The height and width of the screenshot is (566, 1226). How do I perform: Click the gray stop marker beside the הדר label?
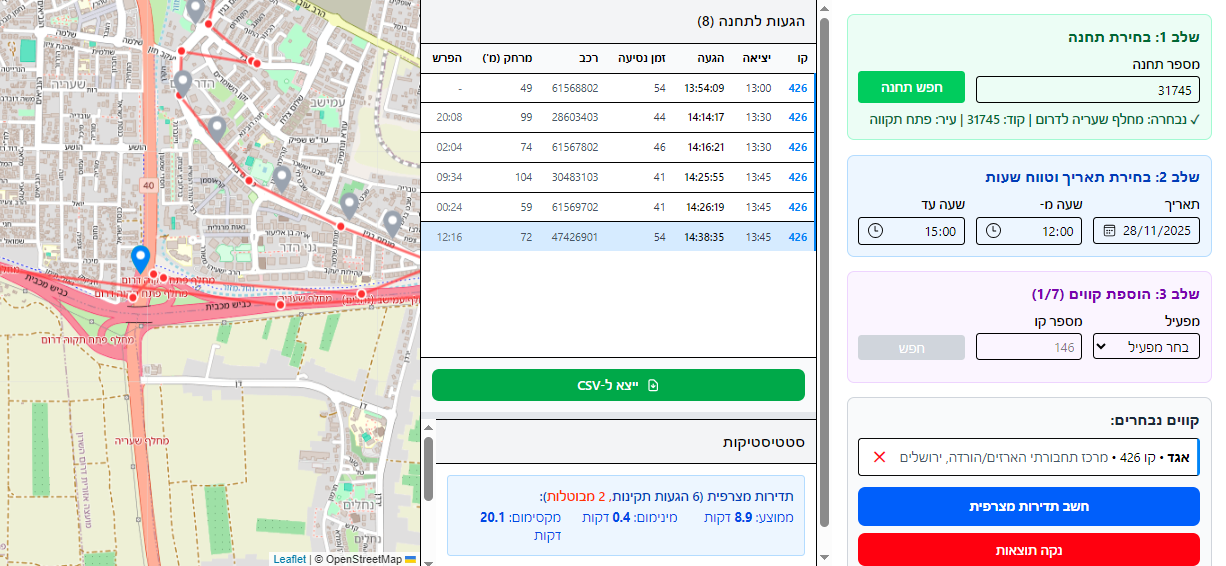(182, 83)
